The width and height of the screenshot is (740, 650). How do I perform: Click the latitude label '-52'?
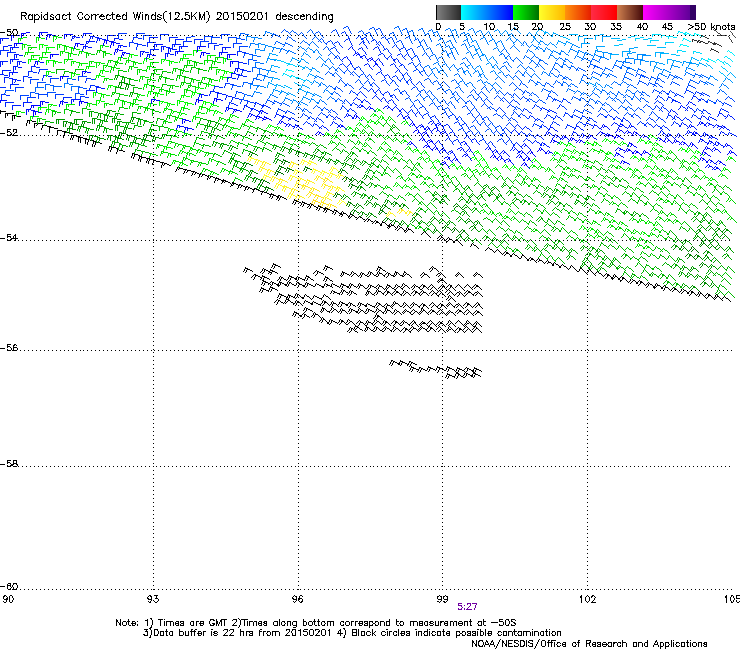pyautogui.click(x=9, y=133)
